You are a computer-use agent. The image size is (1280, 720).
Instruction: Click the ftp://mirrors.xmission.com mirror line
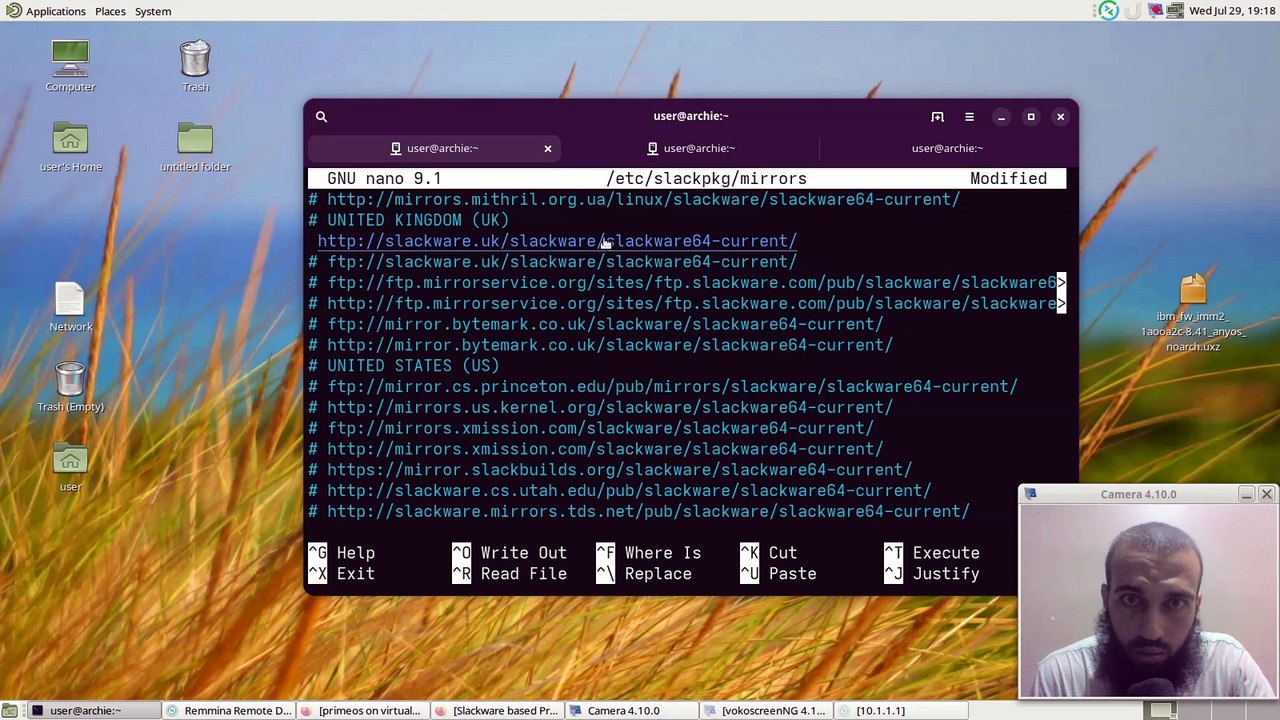coord(591,428)
